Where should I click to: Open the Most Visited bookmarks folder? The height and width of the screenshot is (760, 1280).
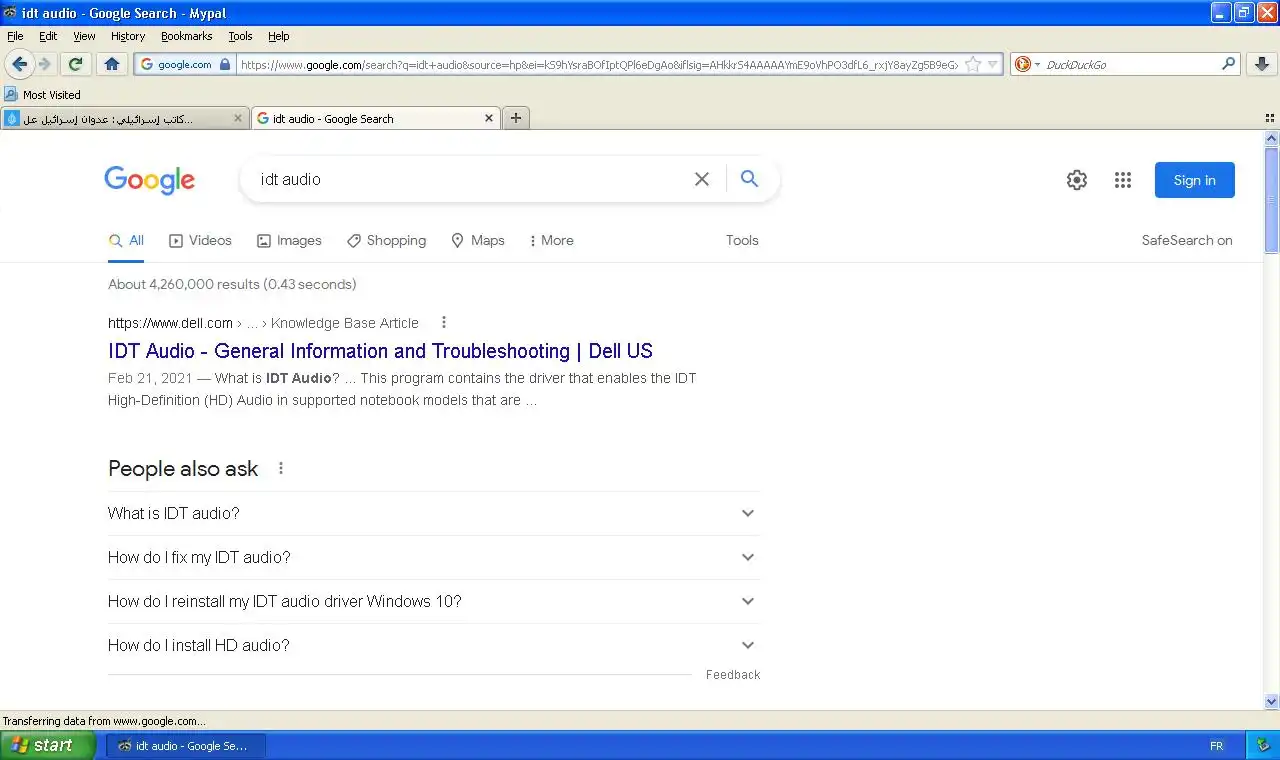(x=43, y=95)
